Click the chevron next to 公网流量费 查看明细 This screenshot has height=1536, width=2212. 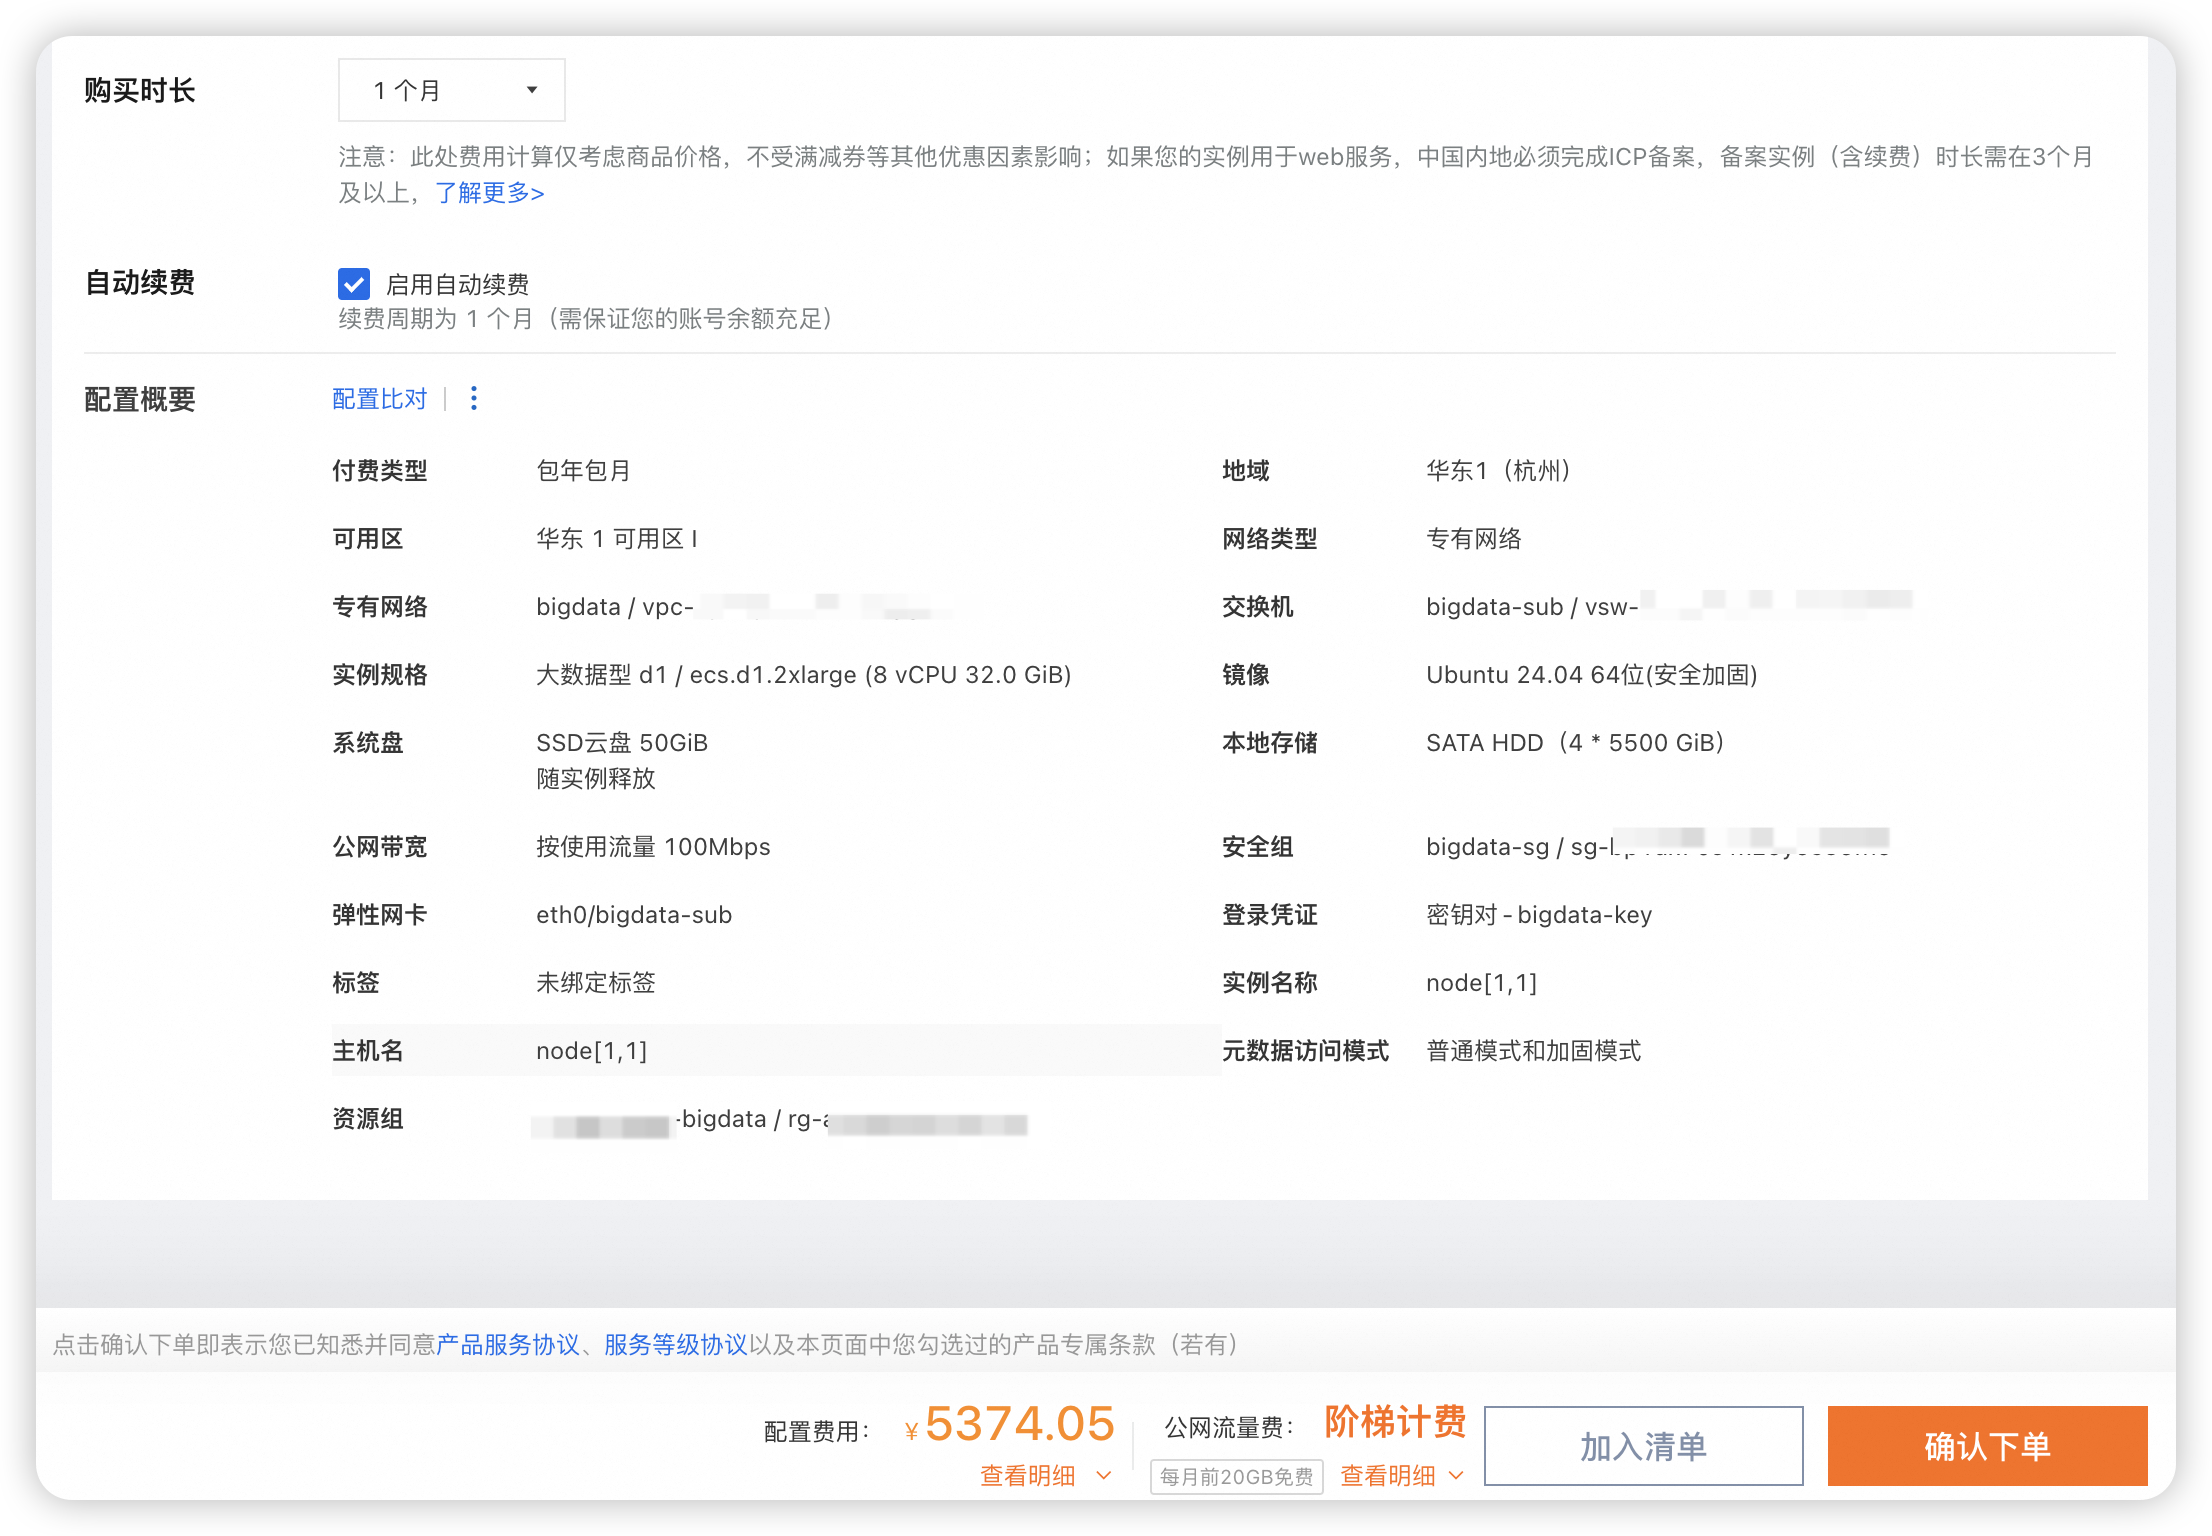(1457, 1475)
